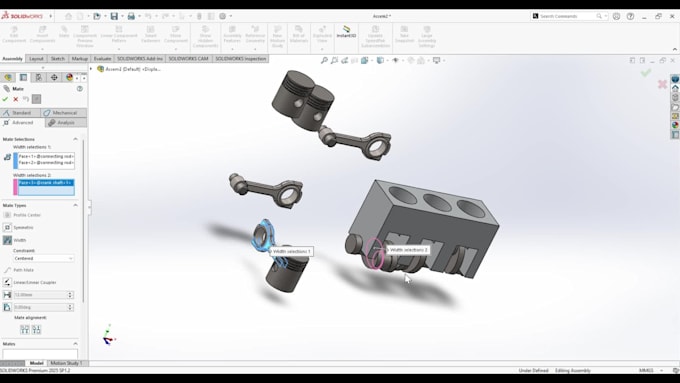The height and width of the screenshot is (383, 680).
Task: Open the SOLIDWORKS CAM tab
Action: (x=189, y=59)
